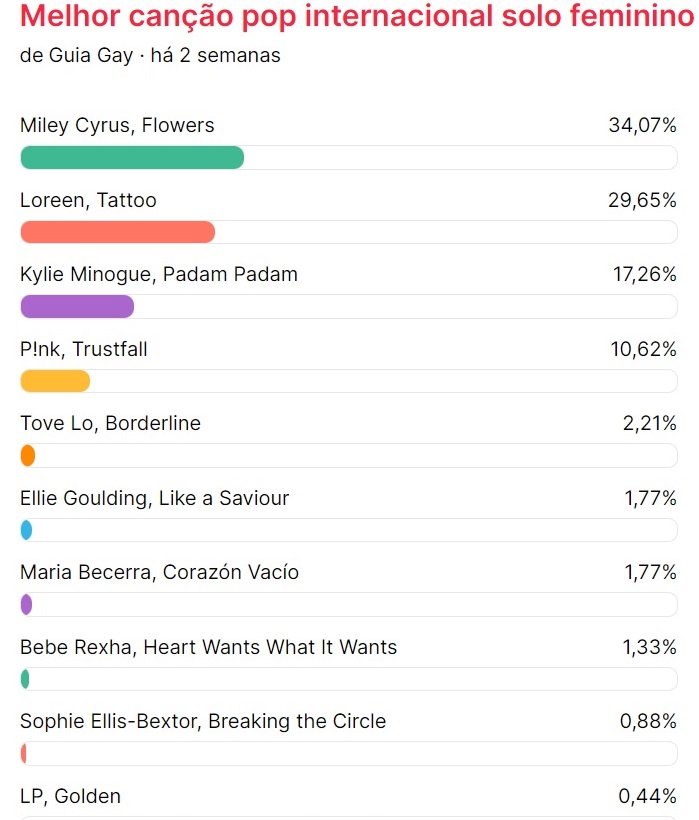Click the orange Tove Lo bar dot
The height and width of the screenshot is (820, 699).
(x=28, y=455)
